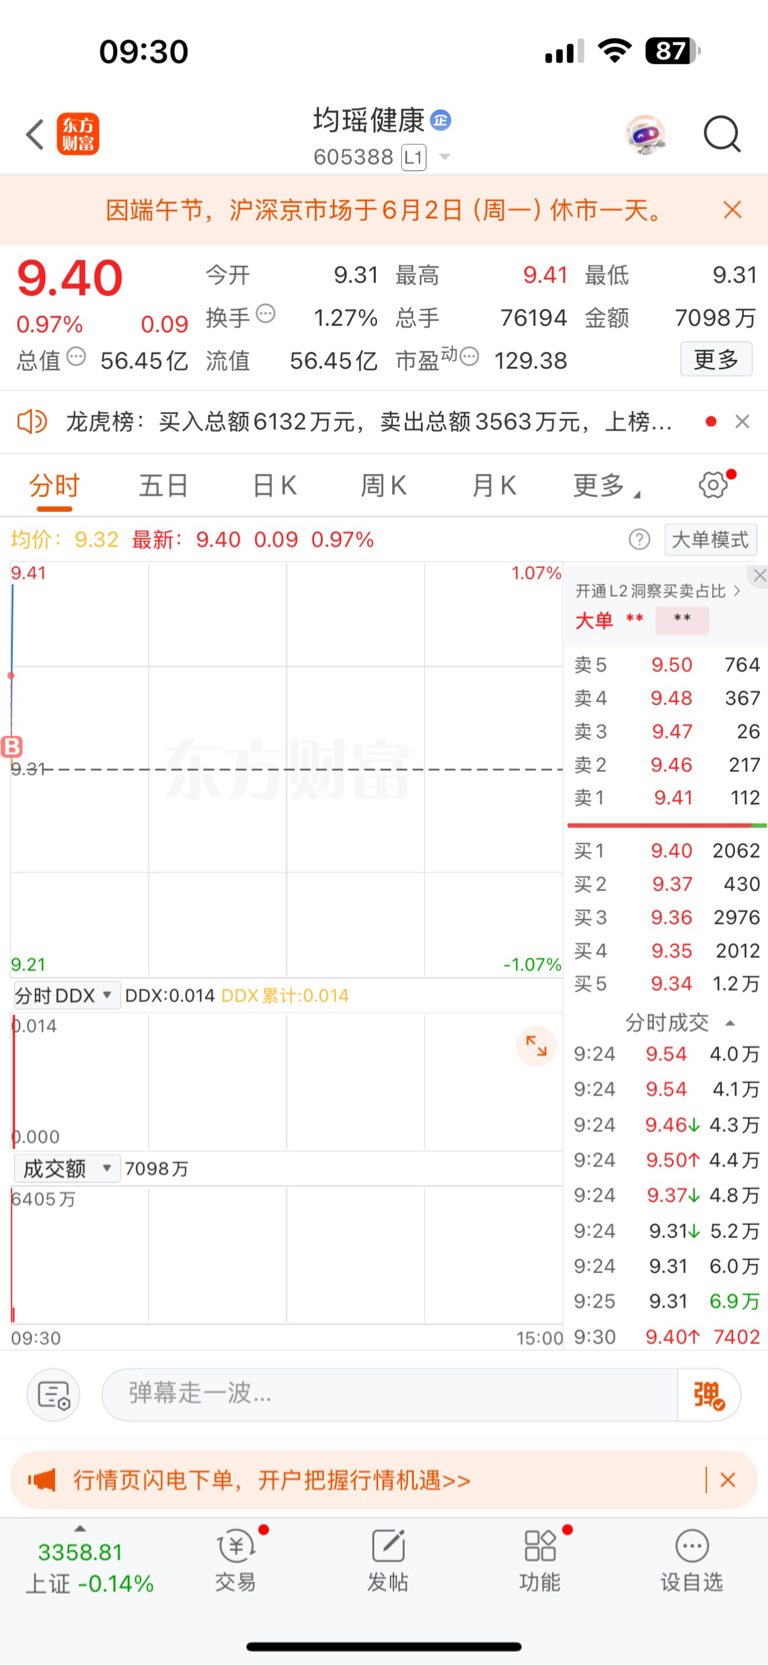Expand the 更多 chart period menu
Image resolution: width=768 pixels, height=1665 pixels.
tap(606, 486)
